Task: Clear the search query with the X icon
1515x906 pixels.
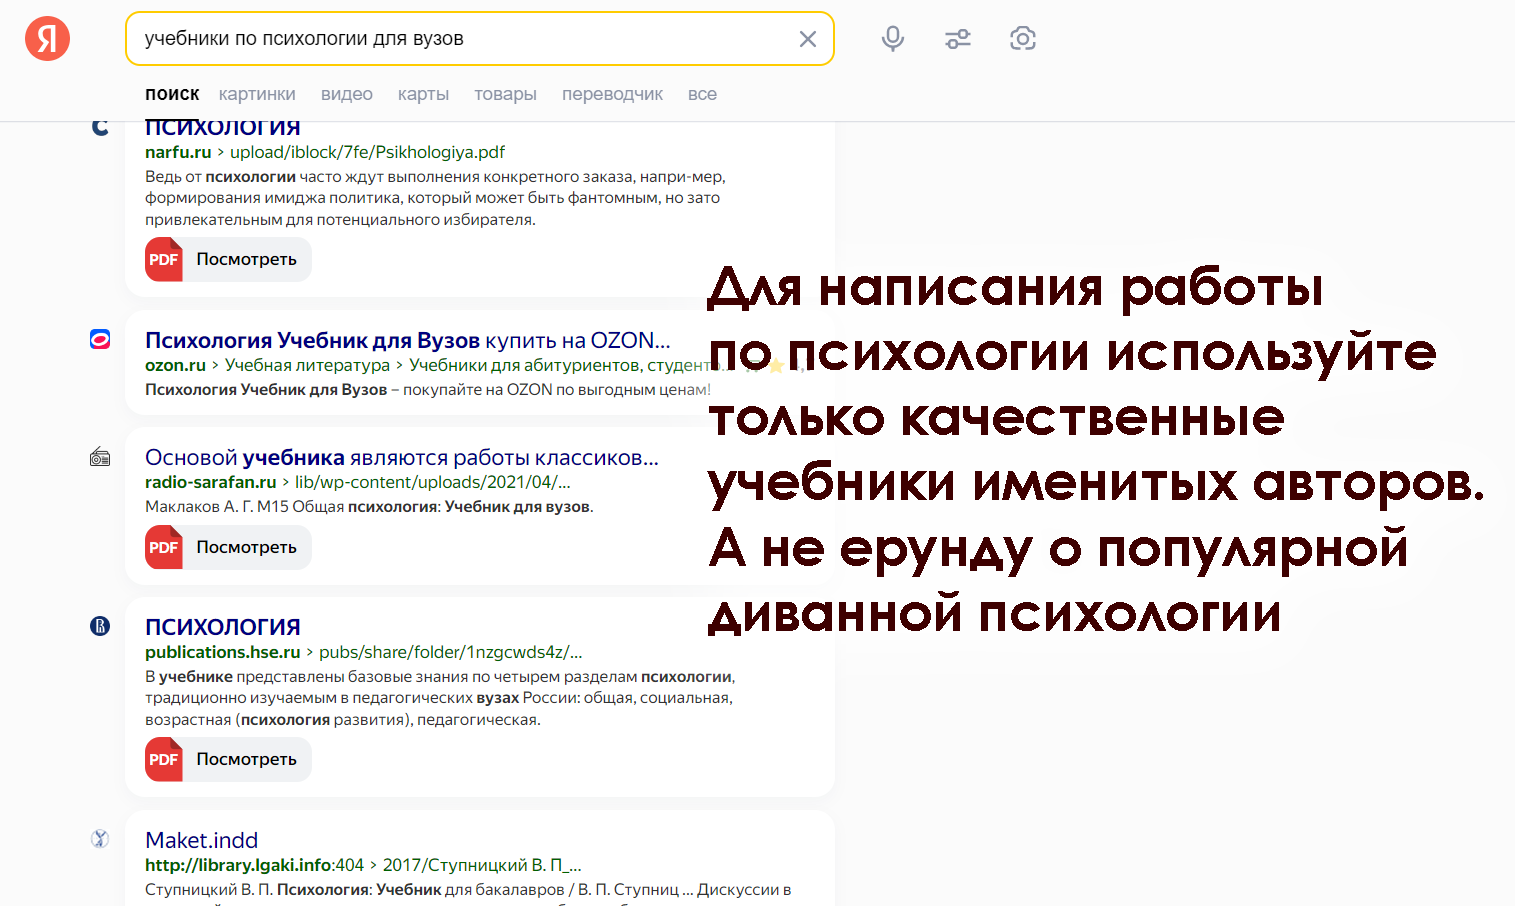Action: click(x=808, y=39)
